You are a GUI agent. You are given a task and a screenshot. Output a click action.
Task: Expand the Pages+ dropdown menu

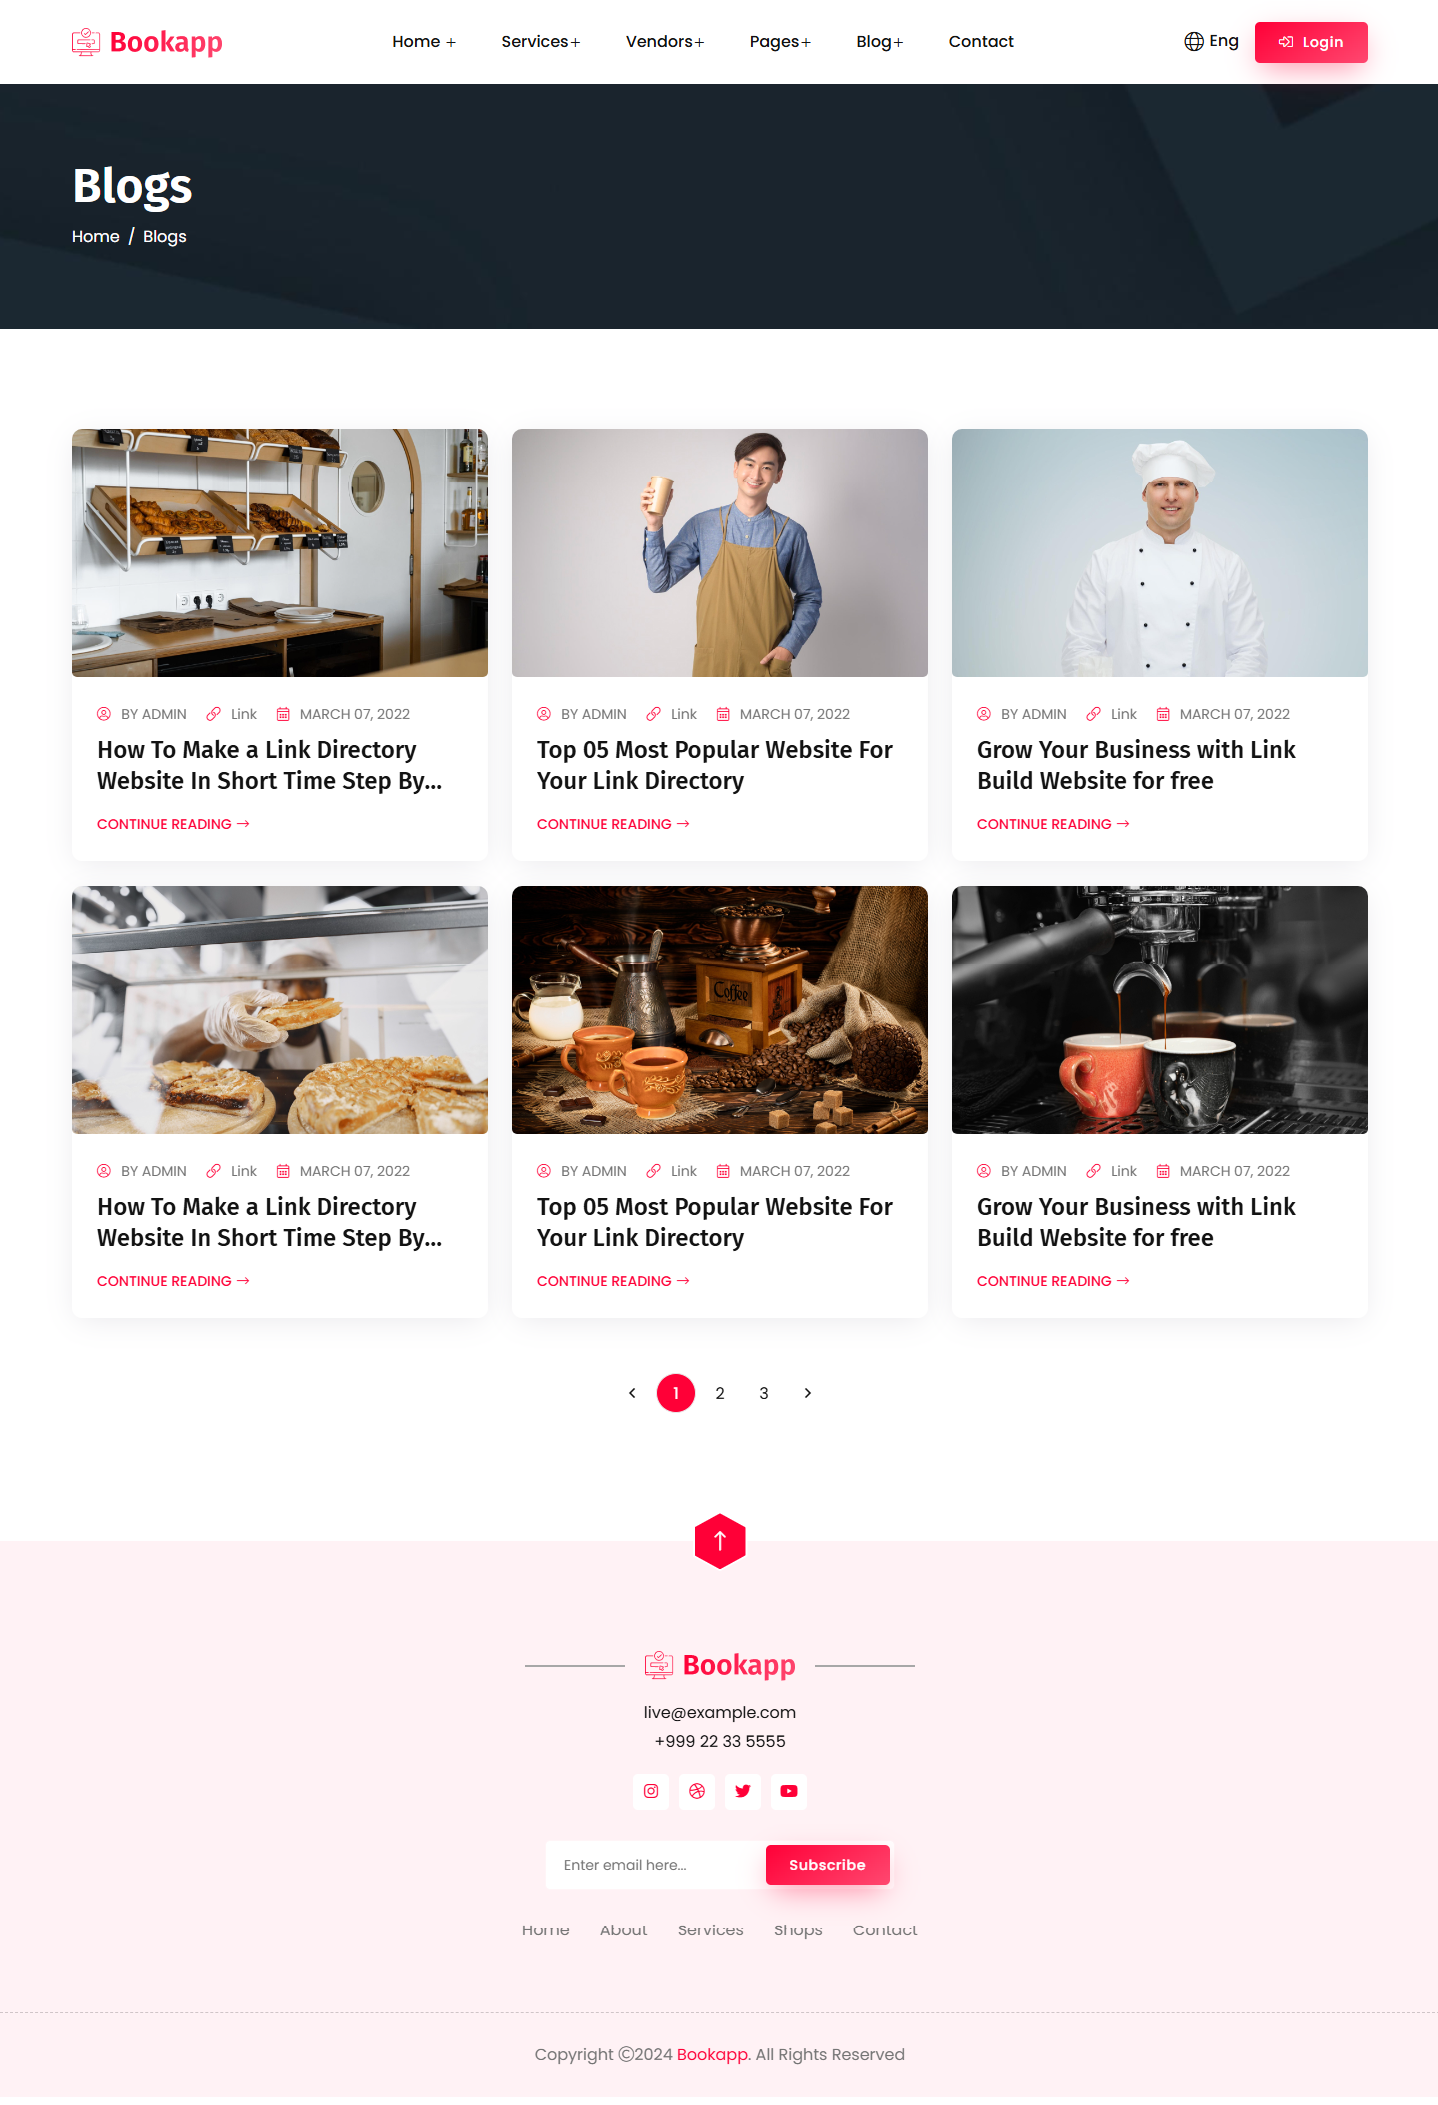click(780, 42)
